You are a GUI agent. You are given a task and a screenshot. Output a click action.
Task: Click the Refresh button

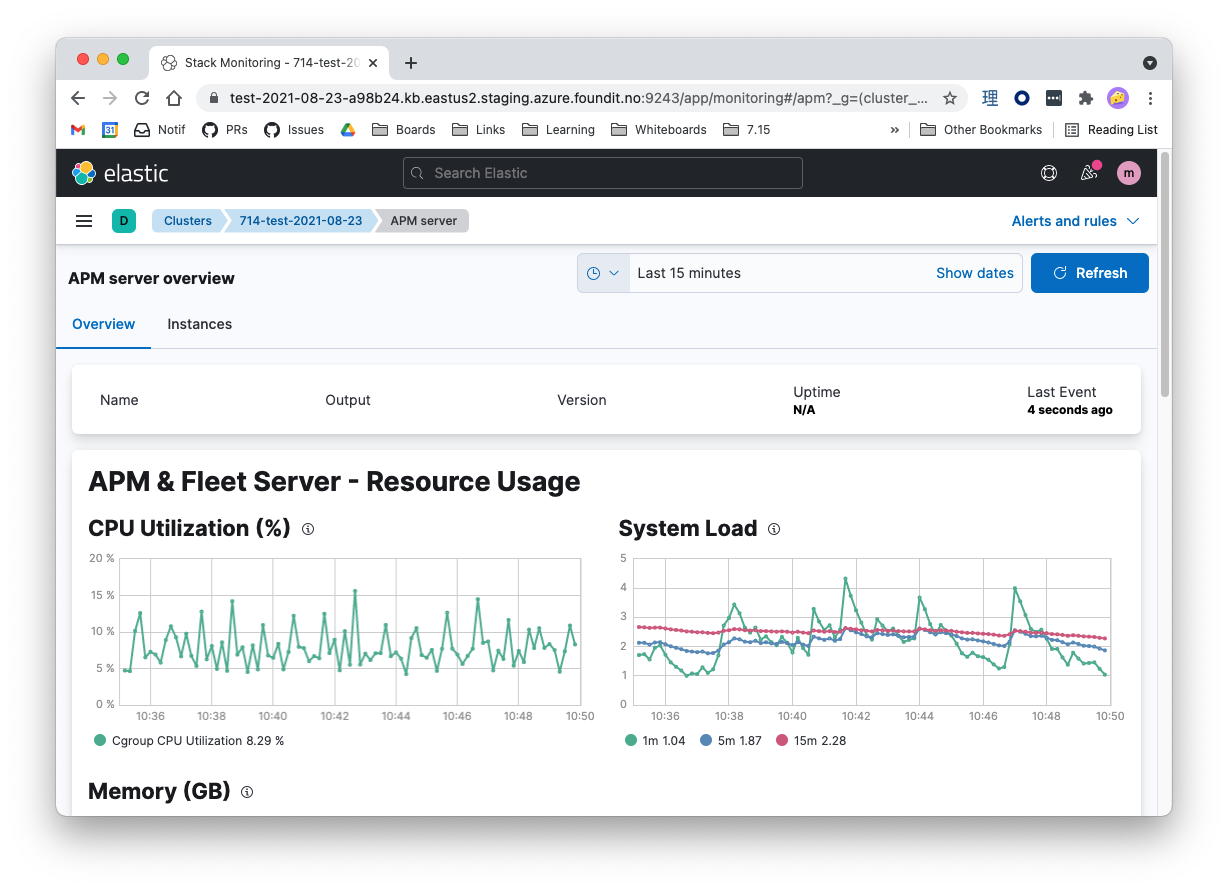1090,273
